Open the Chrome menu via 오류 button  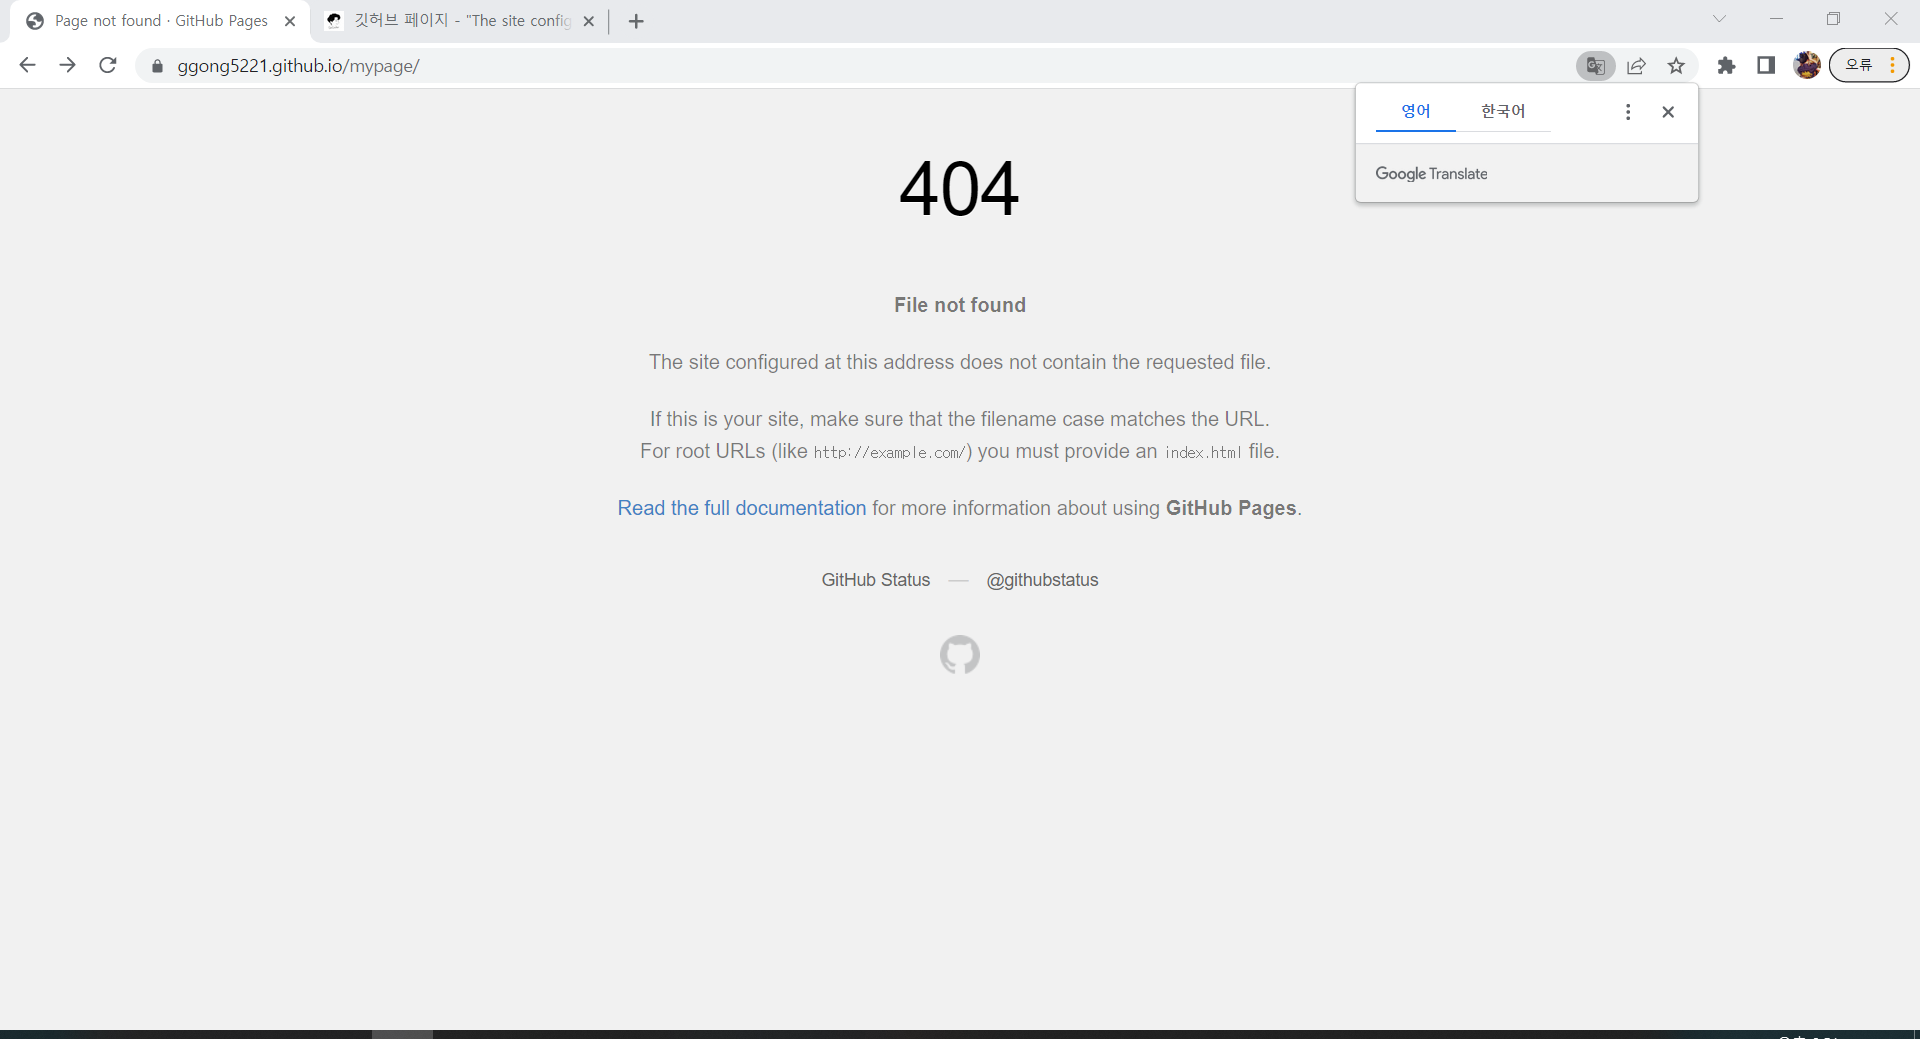pyautogui.click(x=1869, y=66)
